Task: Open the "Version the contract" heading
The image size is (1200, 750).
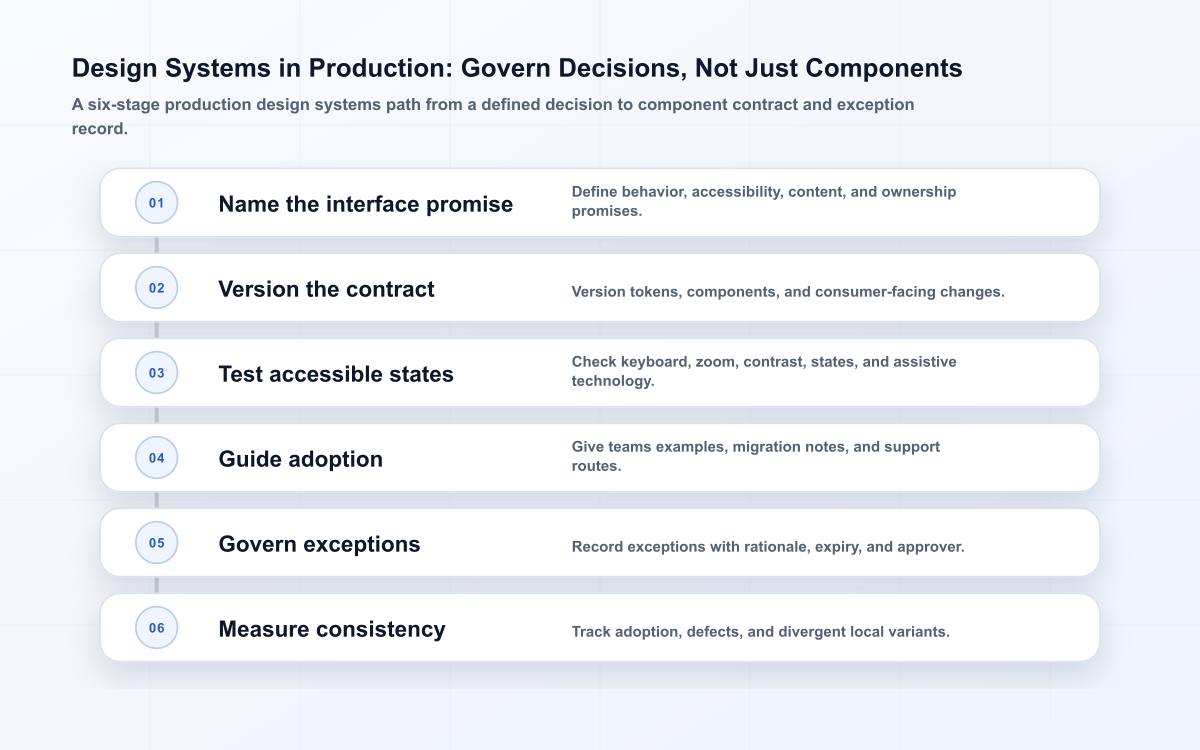Action: 326,289
